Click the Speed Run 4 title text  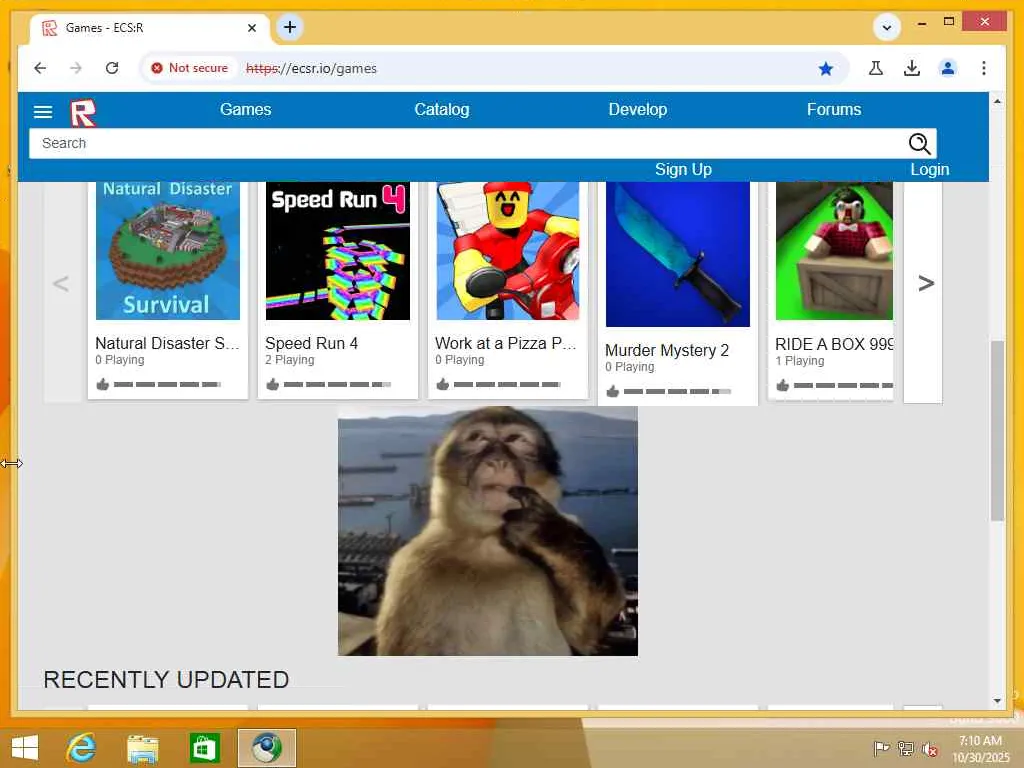point(312,344)
